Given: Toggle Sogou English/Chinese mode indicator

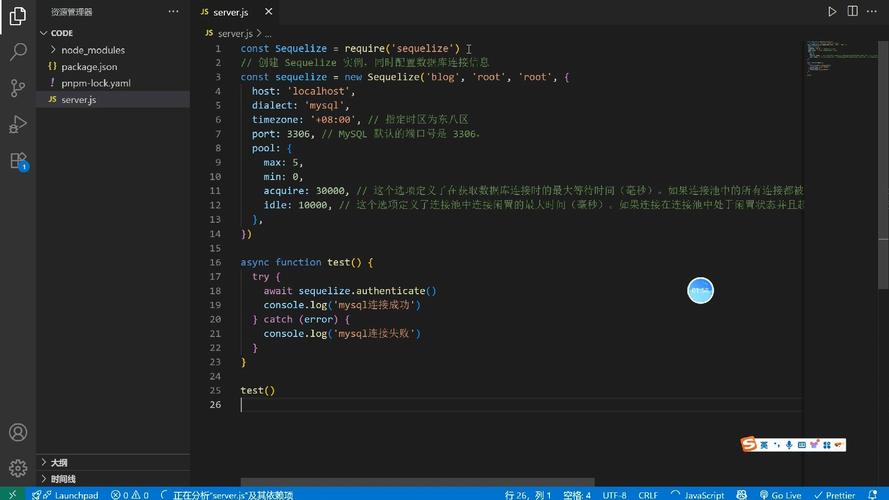Looking at the screenshot, I should pyautogui.click(x=764, y=445).
